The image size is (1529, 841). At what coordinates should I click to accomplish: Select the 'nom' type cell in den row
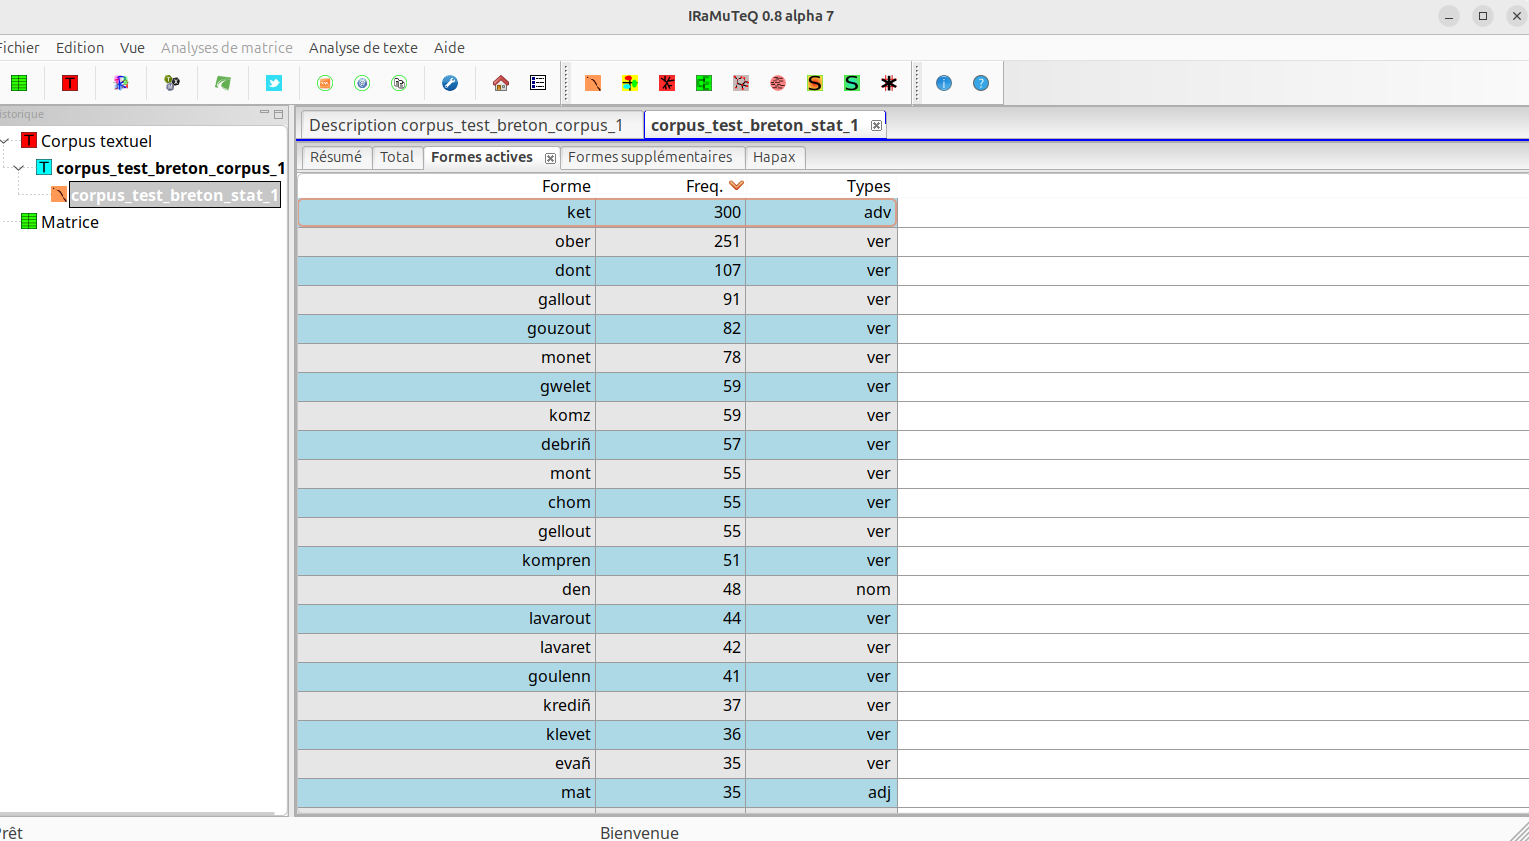pyautogui.click(x=822, y=589)
